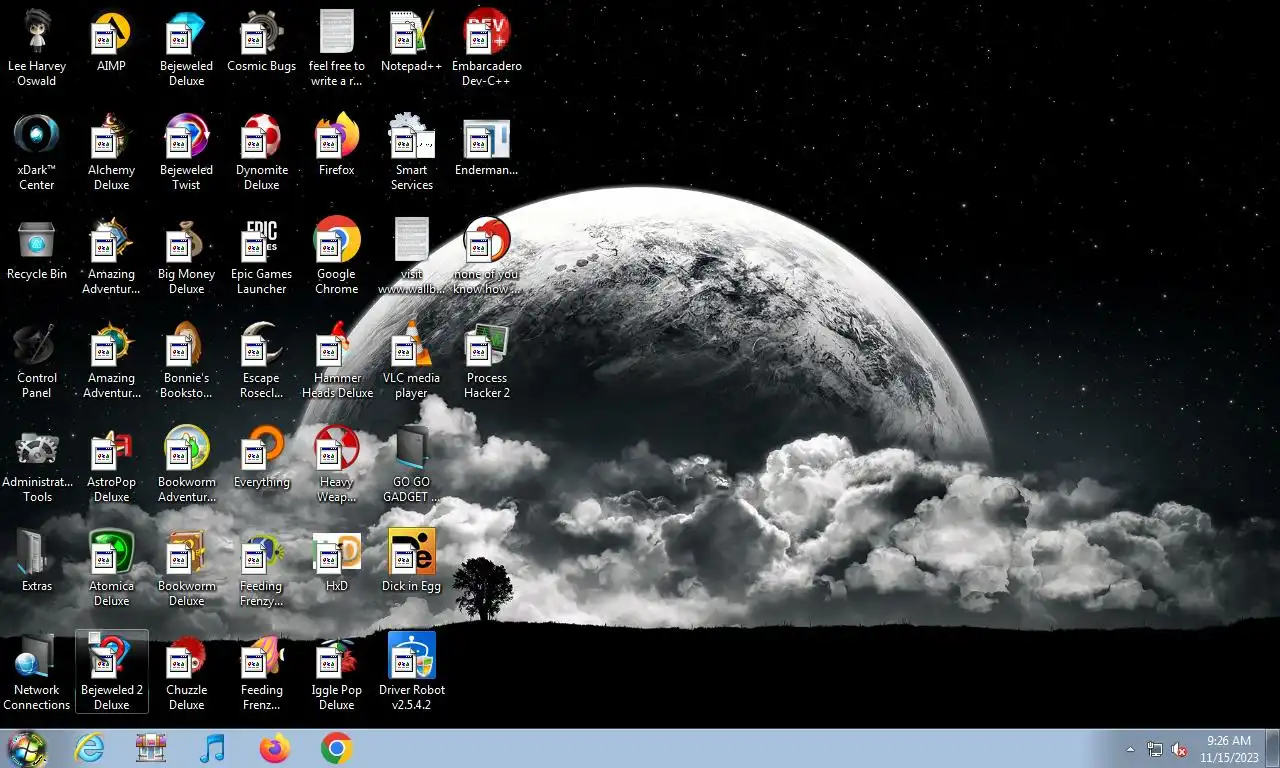
Task: Select the HxD hex editor shortcut
Action: (337, 564)
